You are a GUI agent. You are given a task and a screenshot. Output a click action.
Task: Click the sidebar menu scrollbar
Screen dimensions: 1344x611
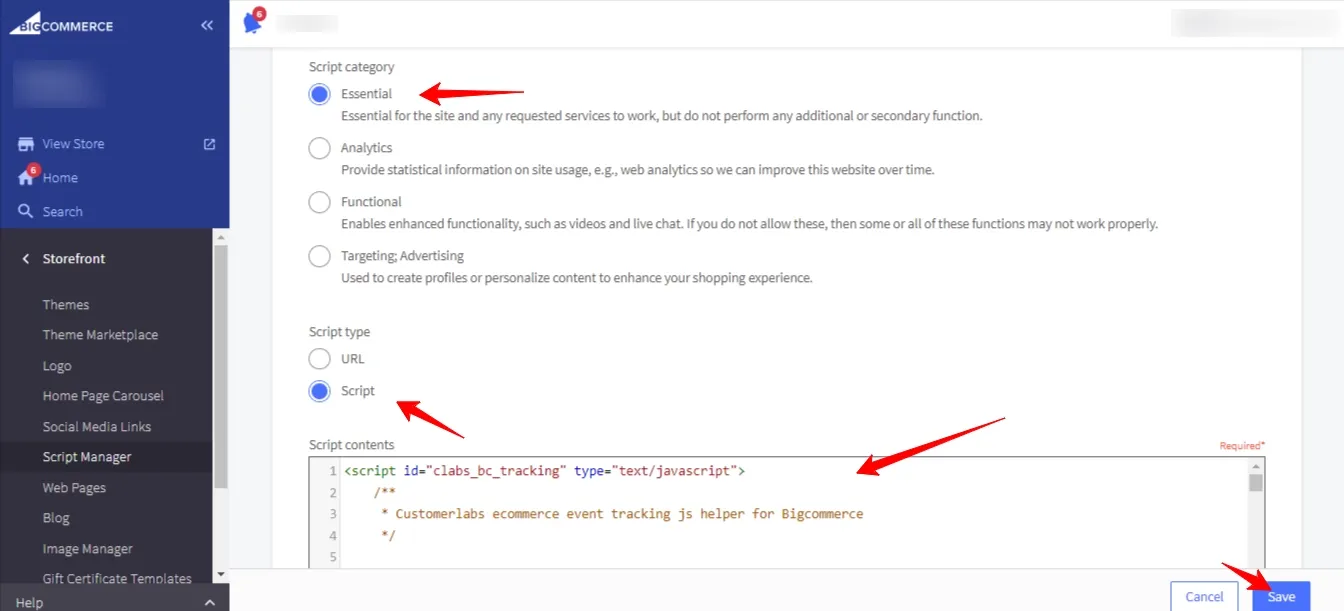[221, 365]
